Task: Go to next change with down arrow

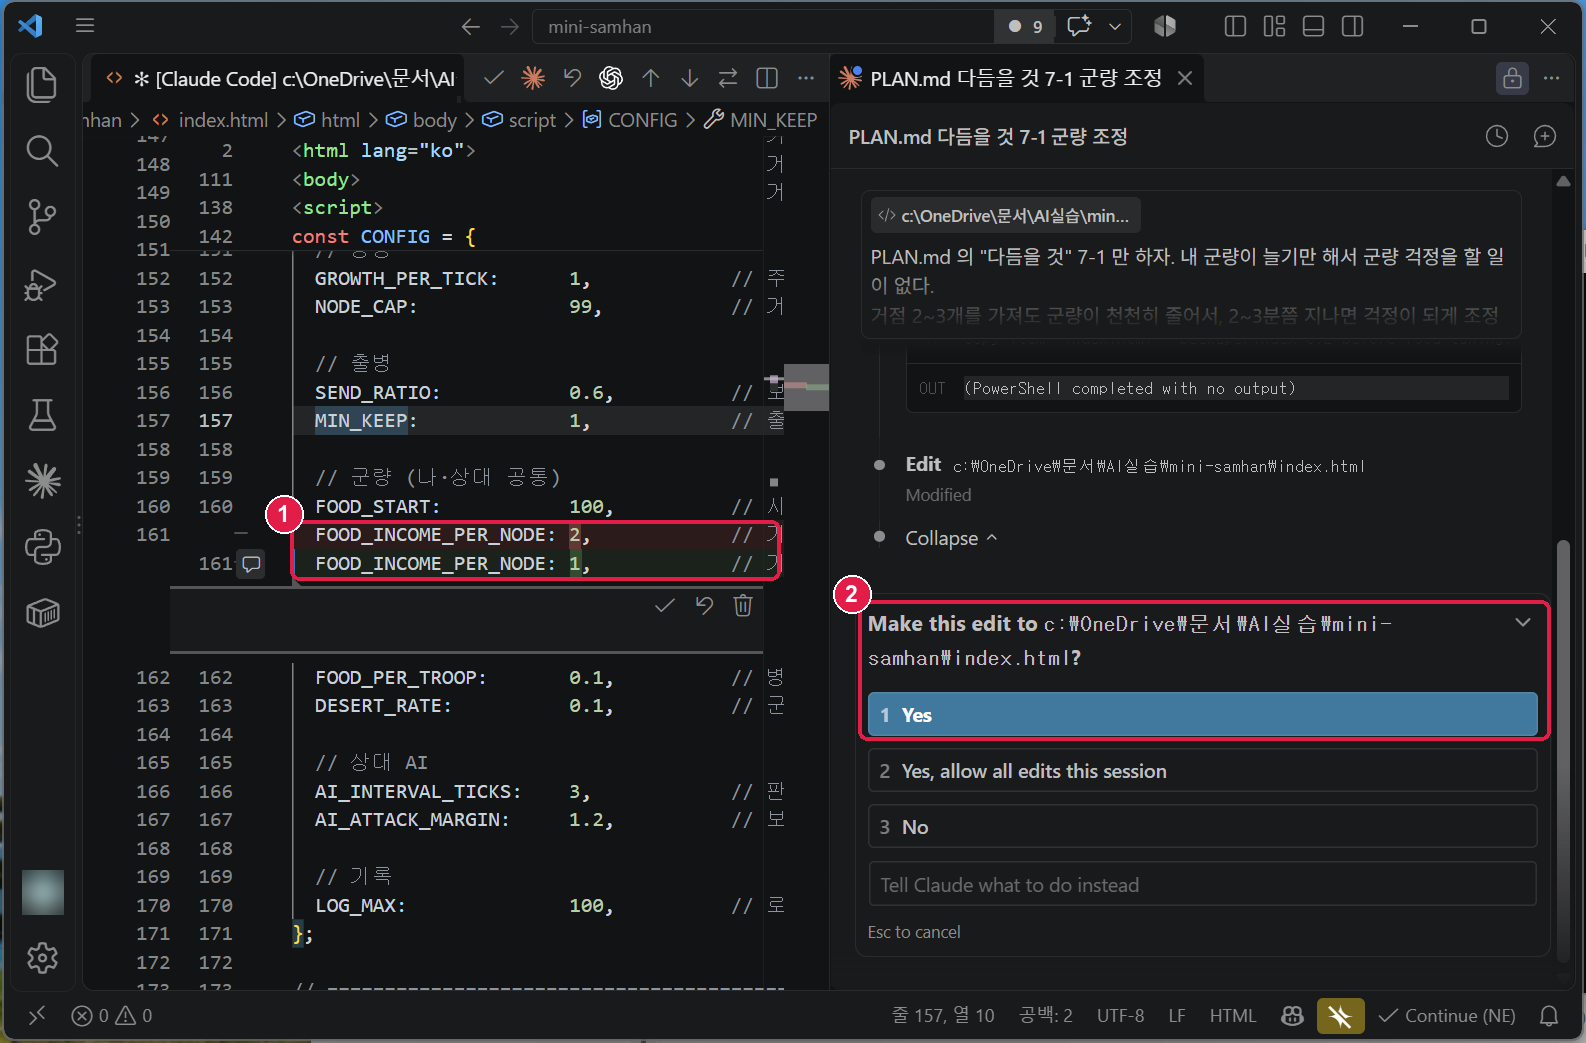Action: tap(690, 78)
